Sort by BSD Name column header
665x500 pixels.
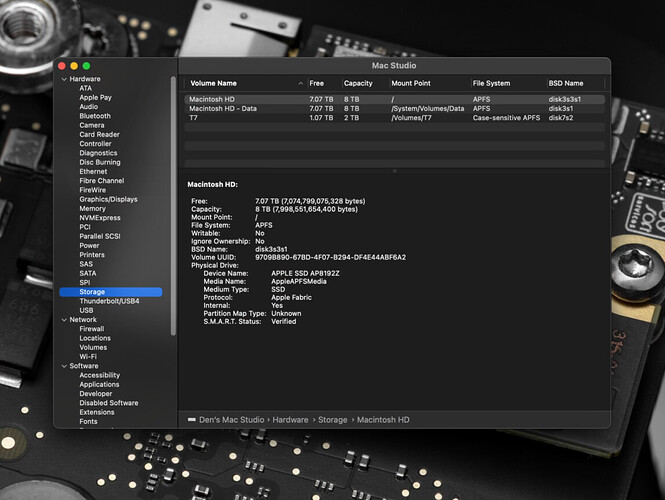(566, 84)
